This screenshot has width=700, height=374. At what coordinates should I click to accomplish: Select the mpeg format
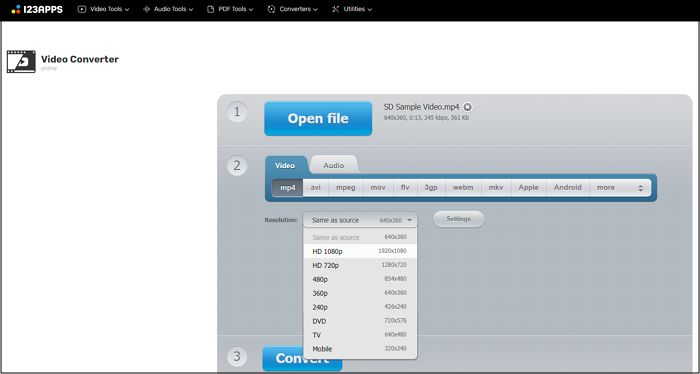(x=346, y=187)
